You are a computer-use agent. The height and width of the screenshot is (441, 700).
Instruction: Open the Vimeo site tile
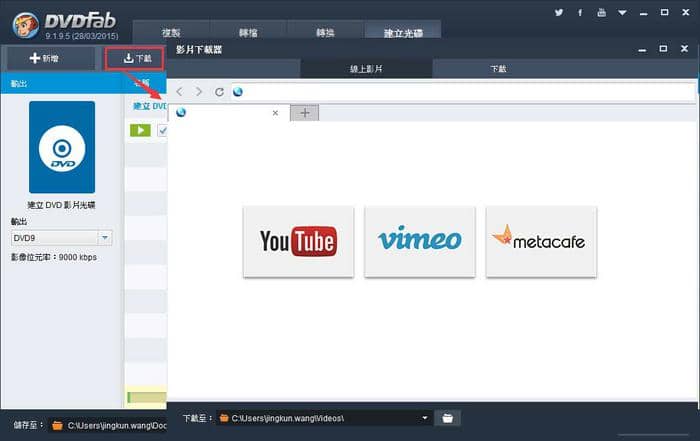(420, 241)
